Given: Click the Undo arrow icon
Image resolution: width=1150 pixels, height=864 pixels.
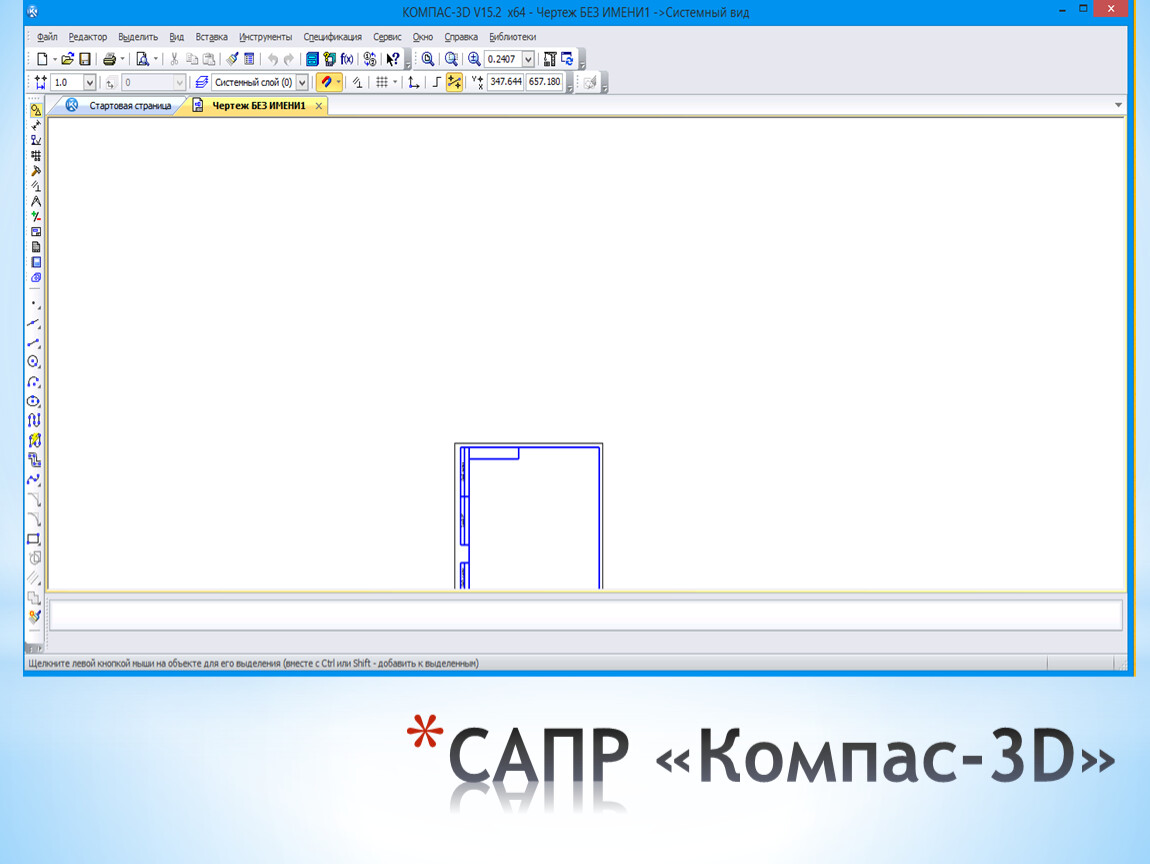Looking at the screenshot, I should [x=273, y=59].
